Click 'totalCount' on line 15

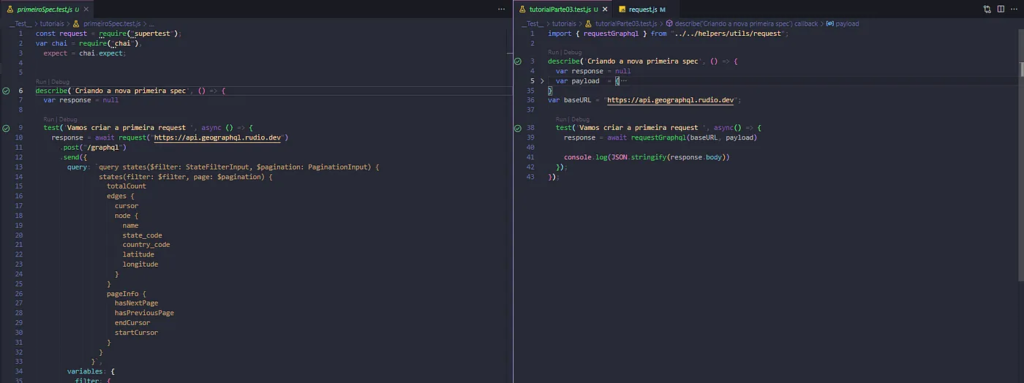tap(127, 186)
